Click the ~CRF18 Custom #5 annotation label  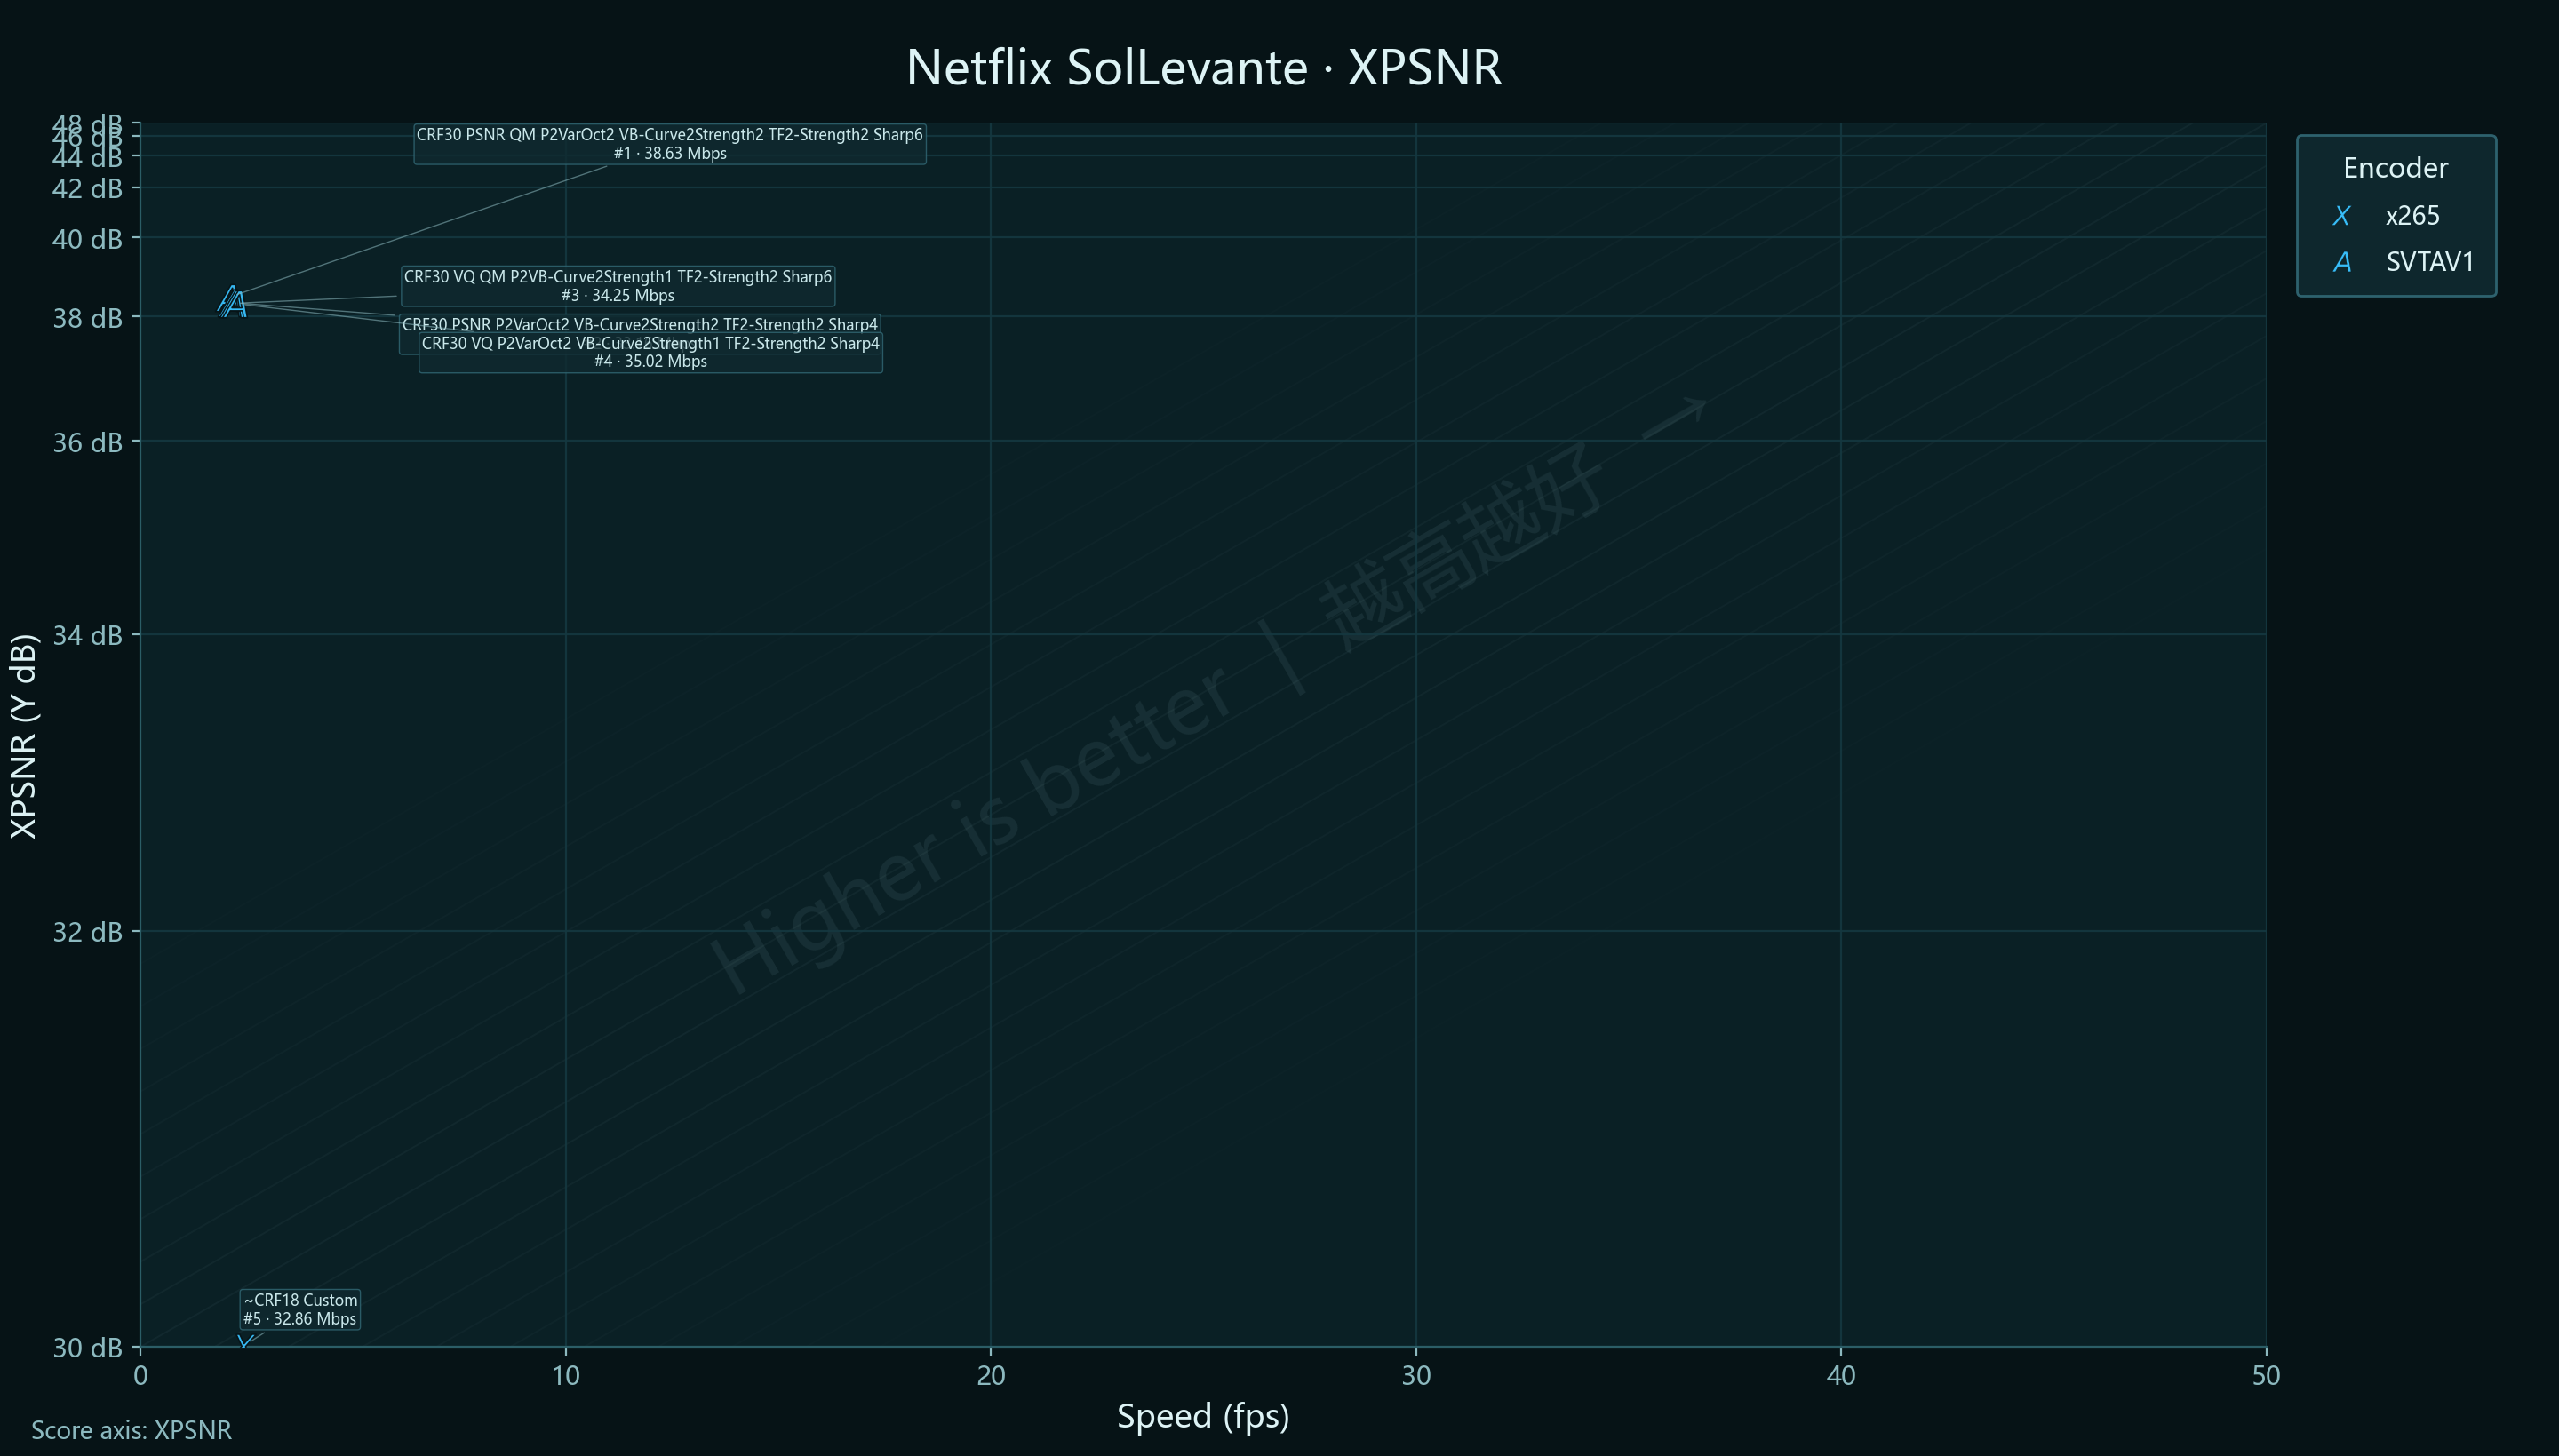tap(300, 1309)
